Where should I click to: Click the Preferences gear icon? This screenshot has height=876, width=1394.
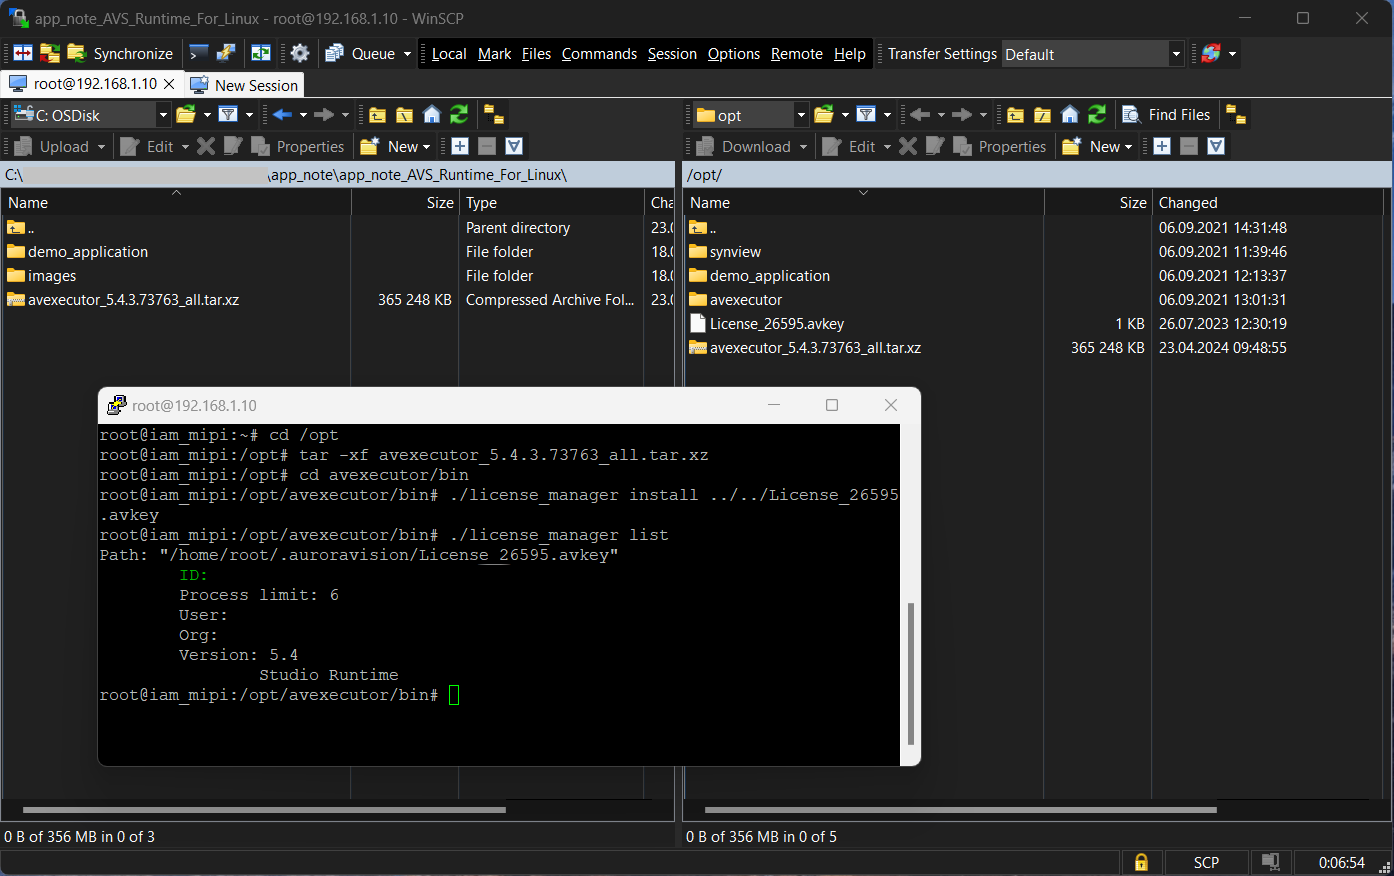300,54
